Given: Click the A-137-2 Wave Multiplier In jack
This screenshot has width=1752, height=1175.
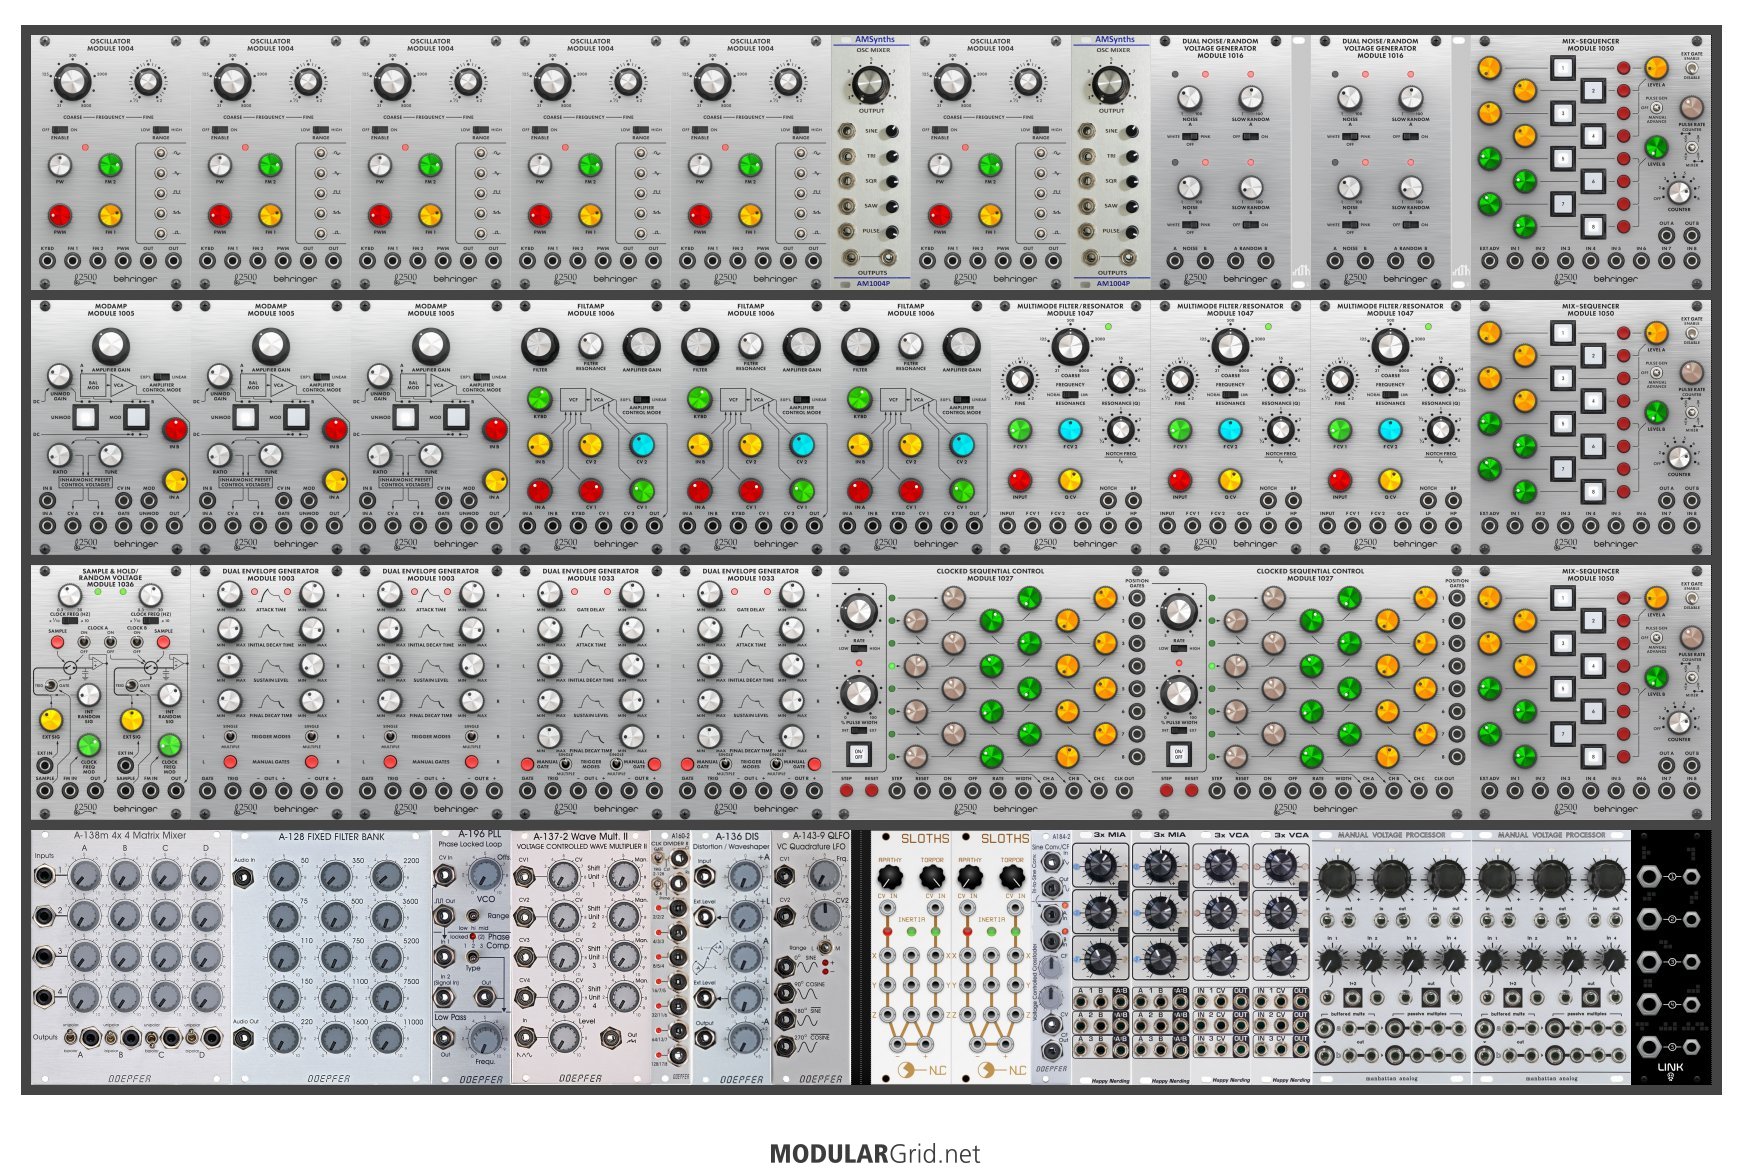Looking at the screenshot, I should tap(524, 1038).
